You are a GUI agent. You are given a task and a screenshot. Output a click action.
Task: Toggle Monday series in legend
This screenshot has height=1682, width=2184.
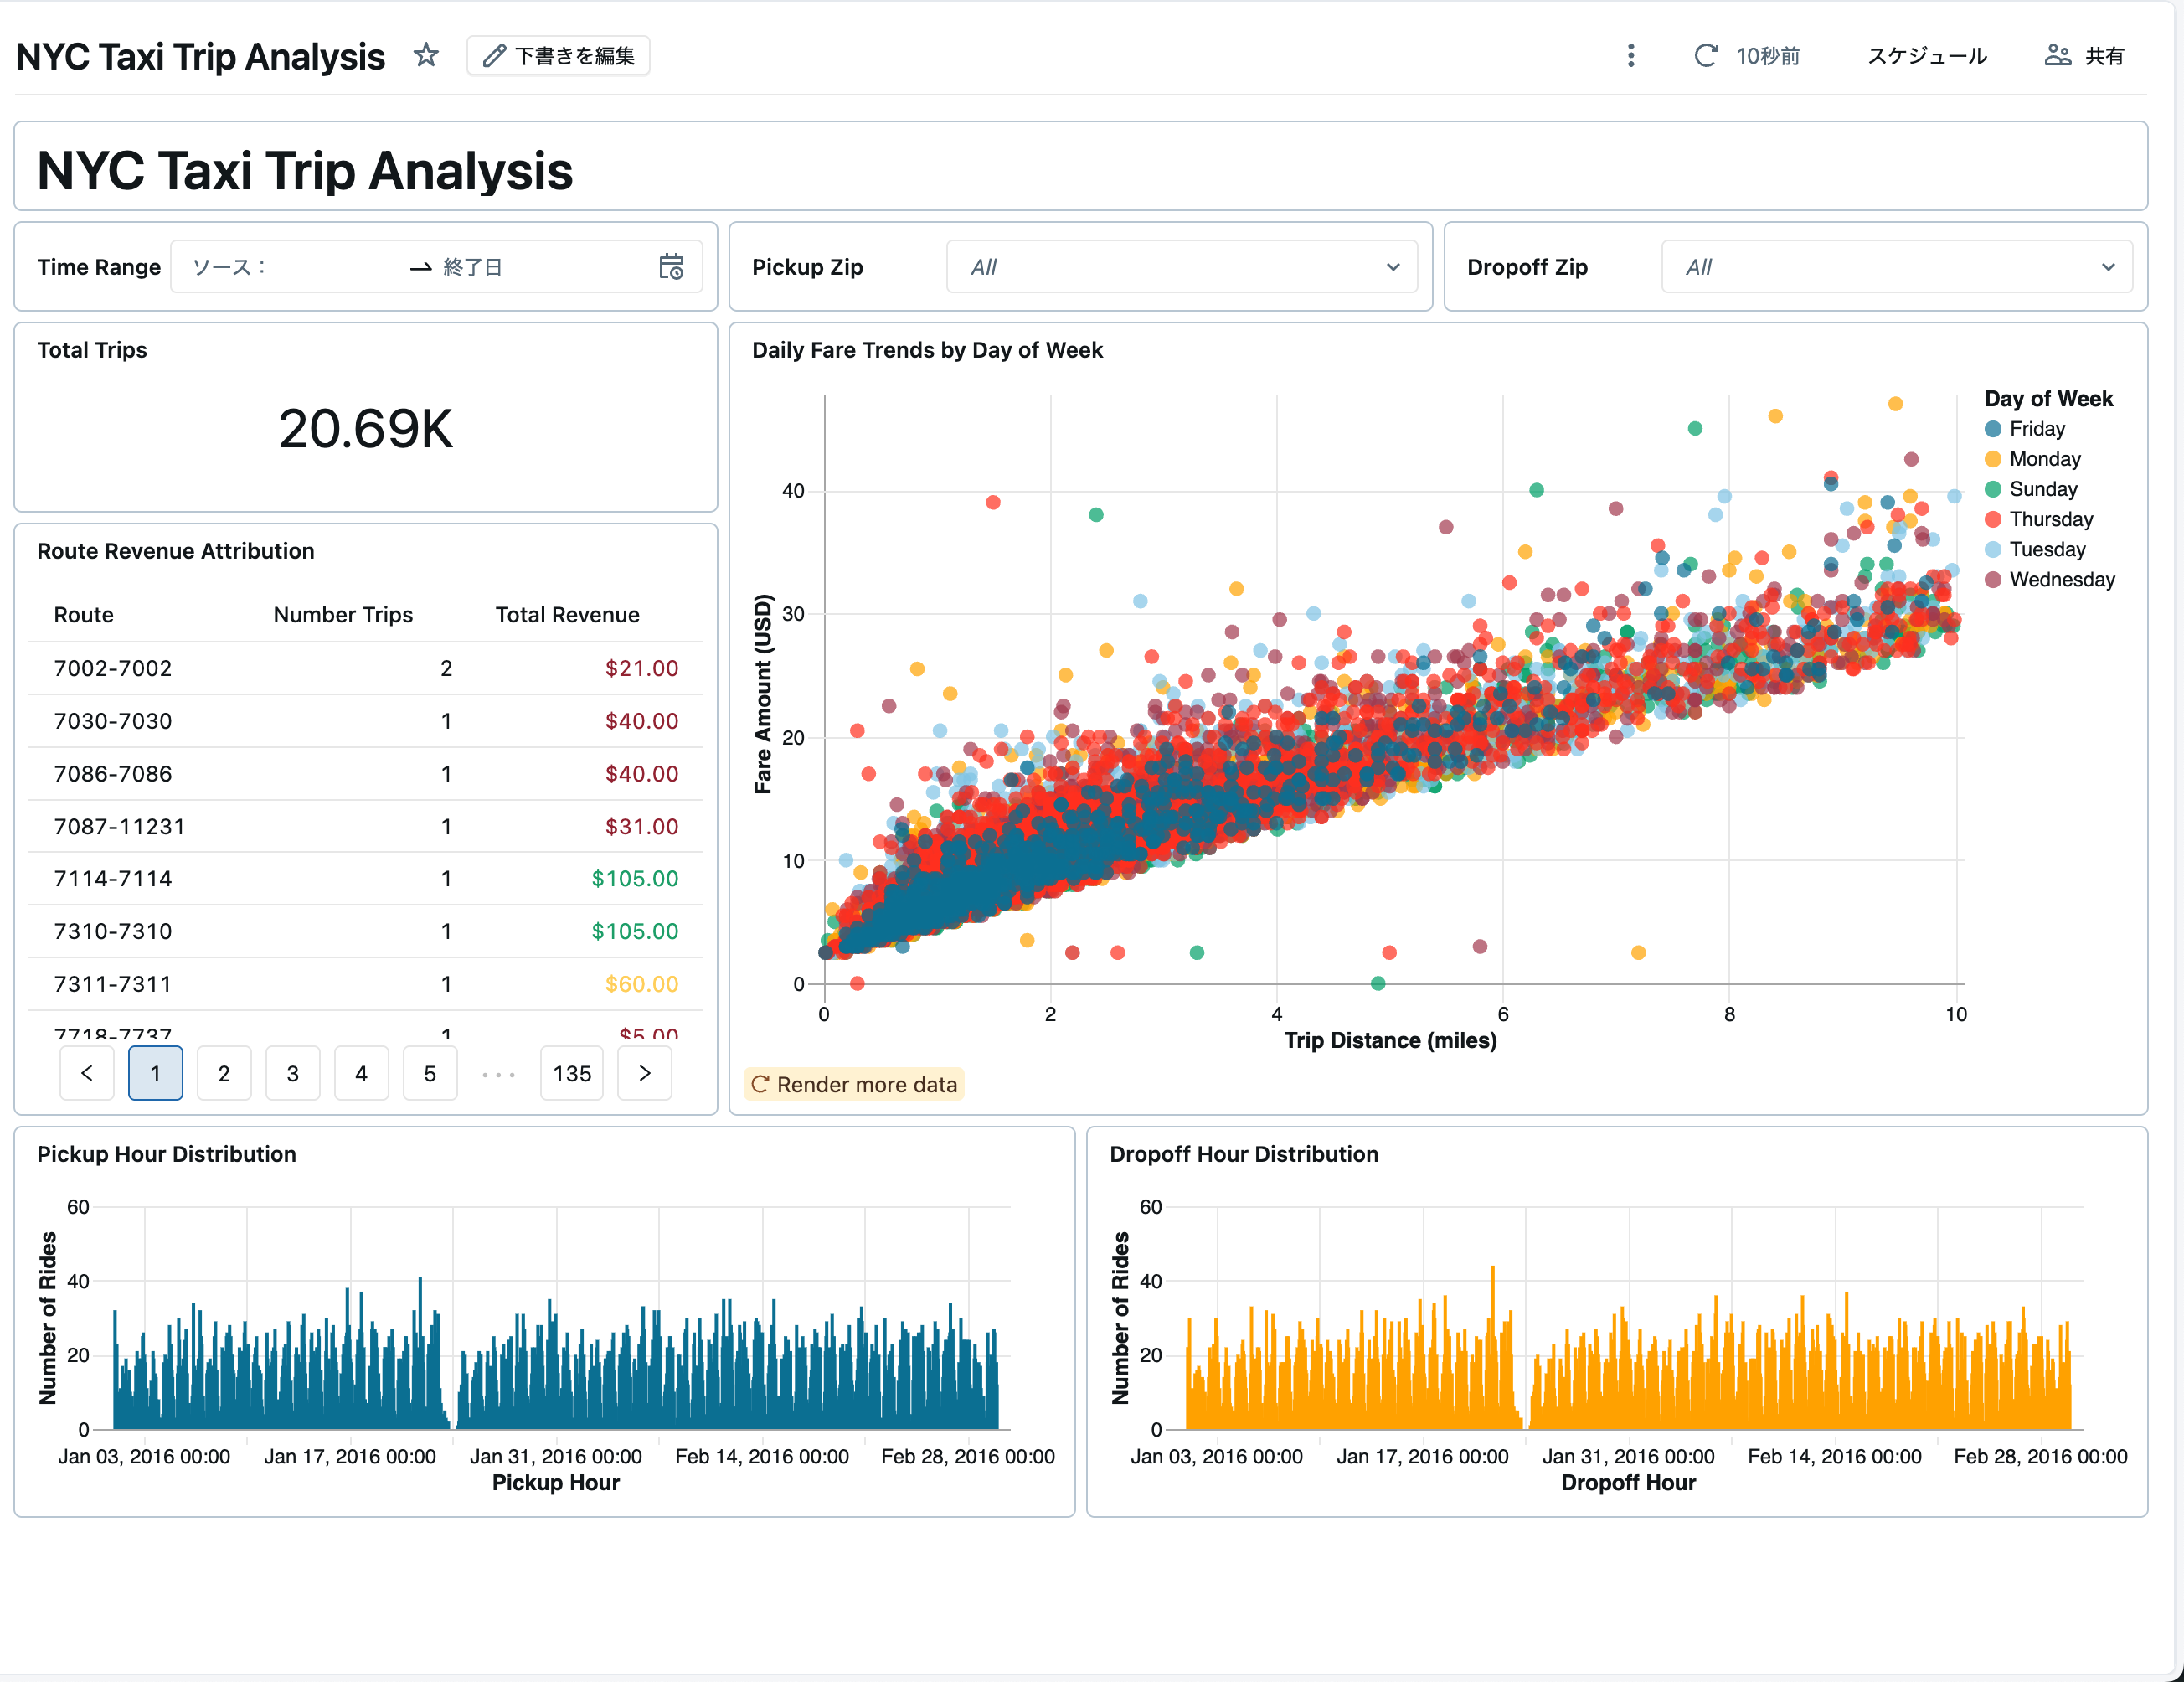pos(2043,459)
